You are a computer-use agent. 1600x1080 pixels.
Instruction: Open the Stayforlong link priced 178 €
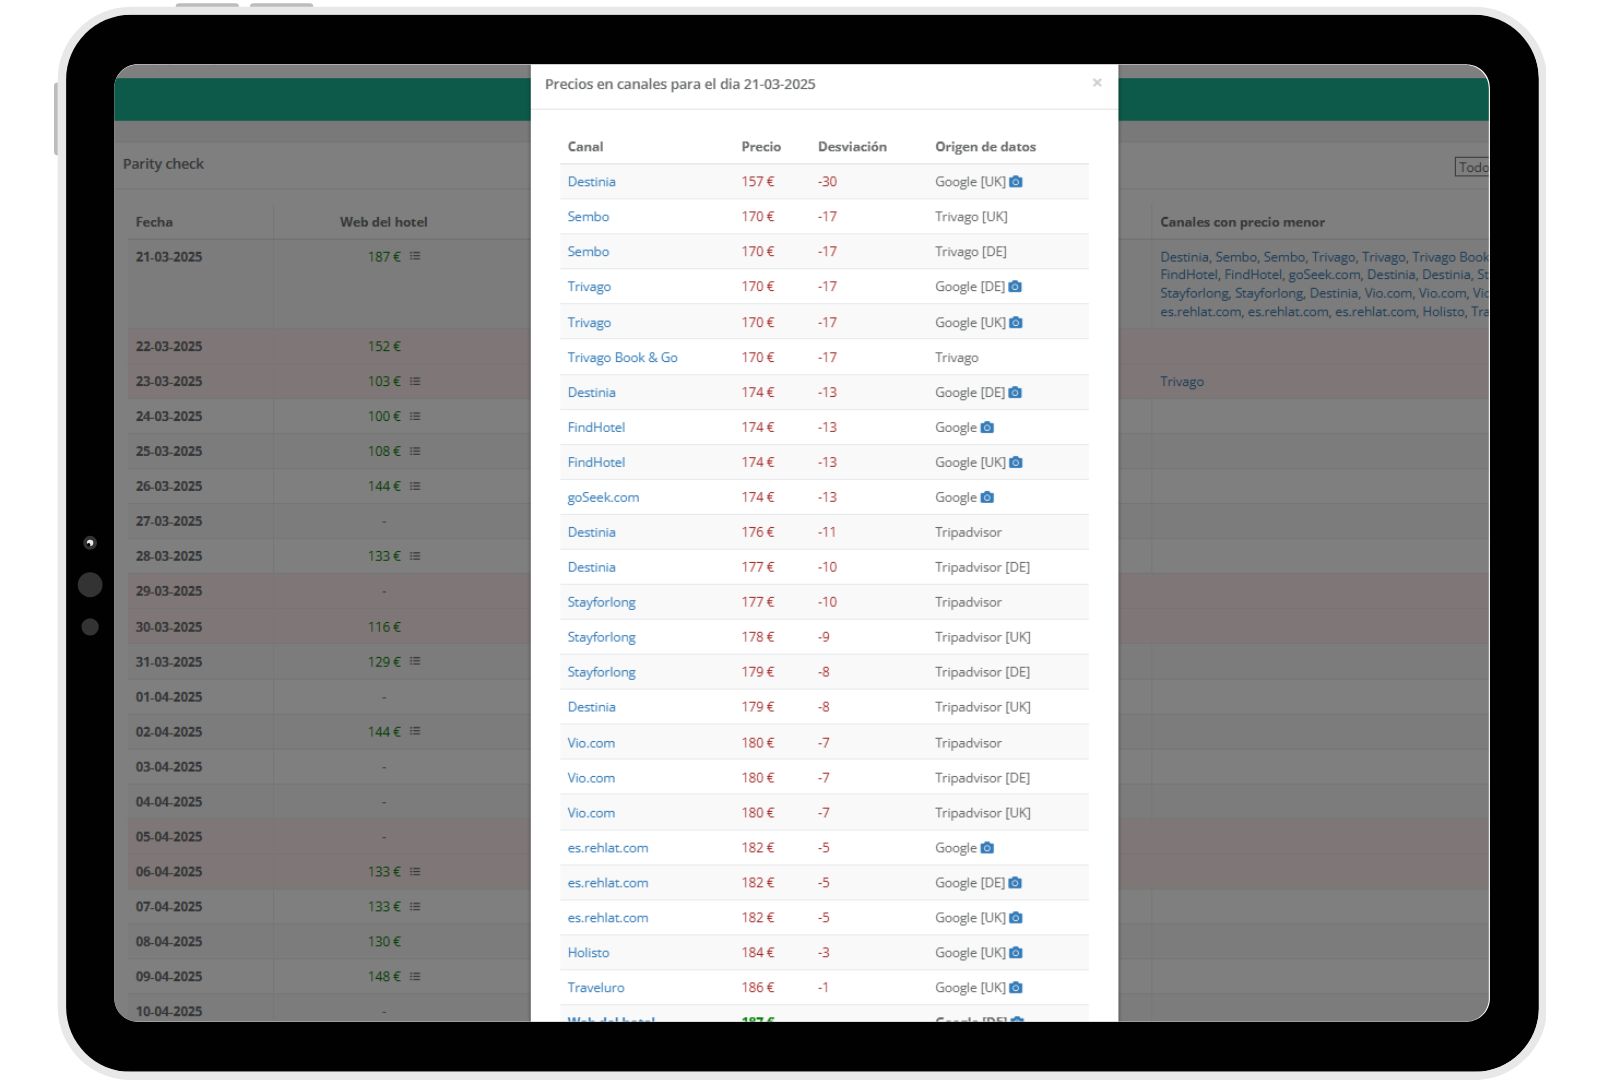(601, 638)
